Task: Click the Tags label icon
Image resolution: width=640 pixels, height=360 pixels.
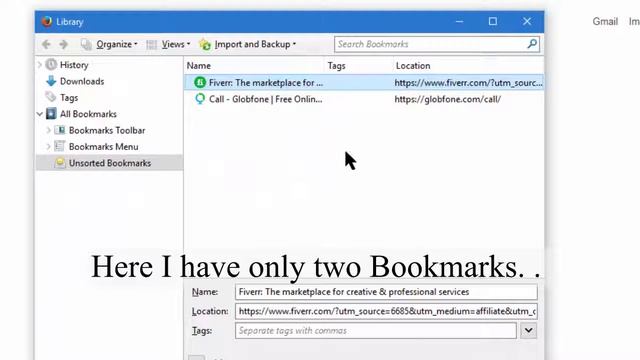Action: [51, 97]
